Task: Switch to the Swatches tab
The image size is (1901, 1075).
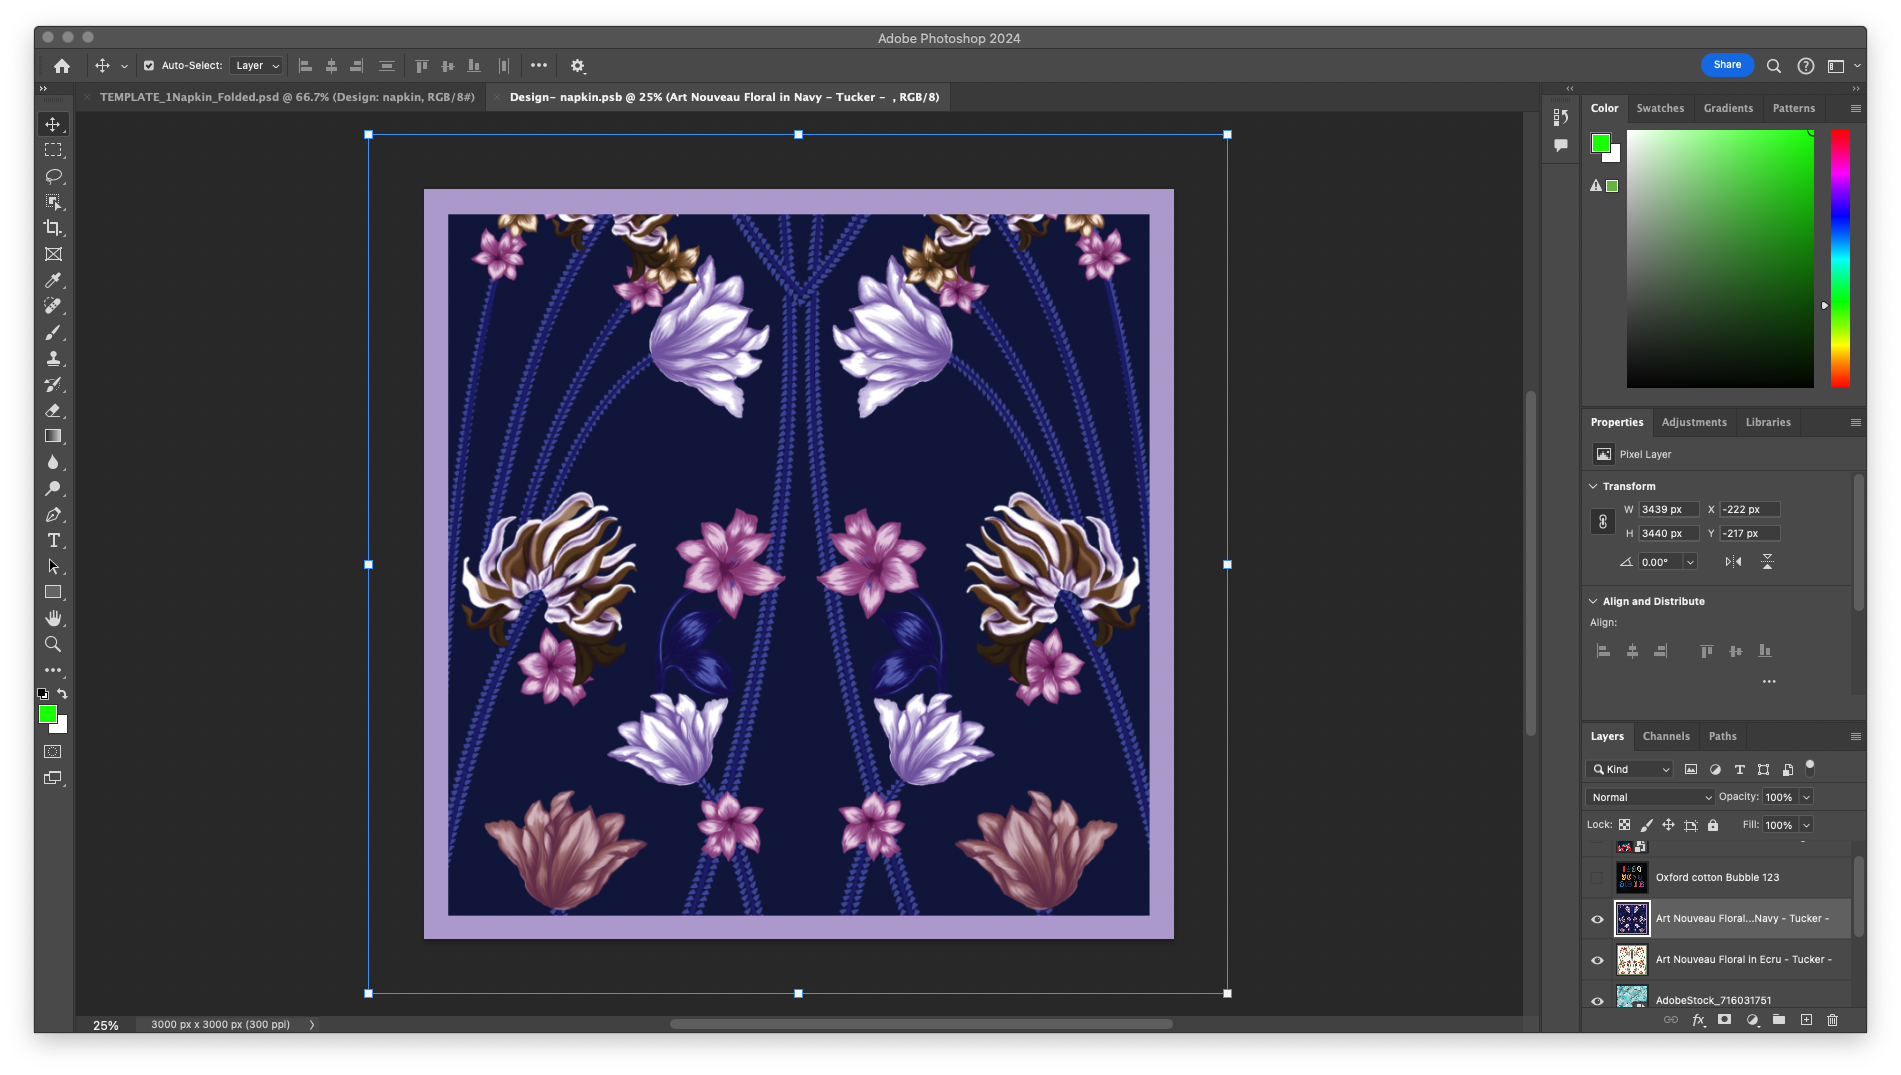Action: [1660, 108]
